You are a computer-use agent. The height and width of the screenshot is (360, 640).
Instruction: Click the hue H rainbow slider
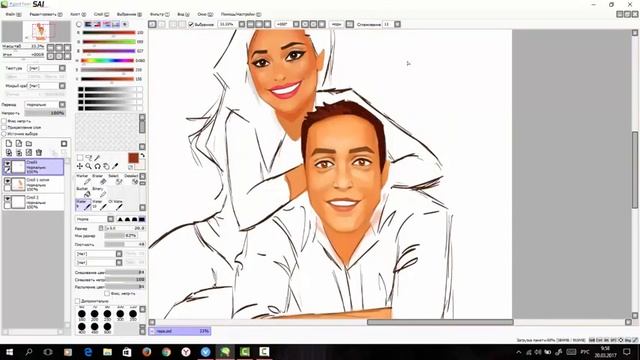[108, 60]
